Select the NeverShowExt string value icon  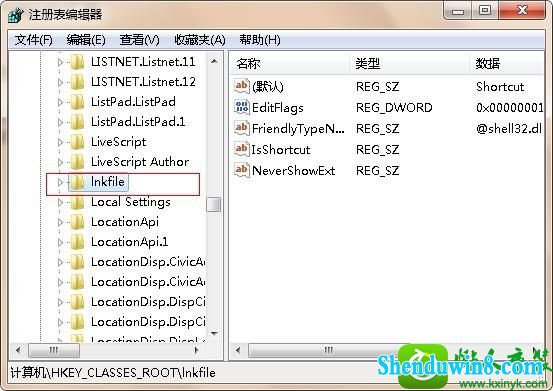click(242, 170)
